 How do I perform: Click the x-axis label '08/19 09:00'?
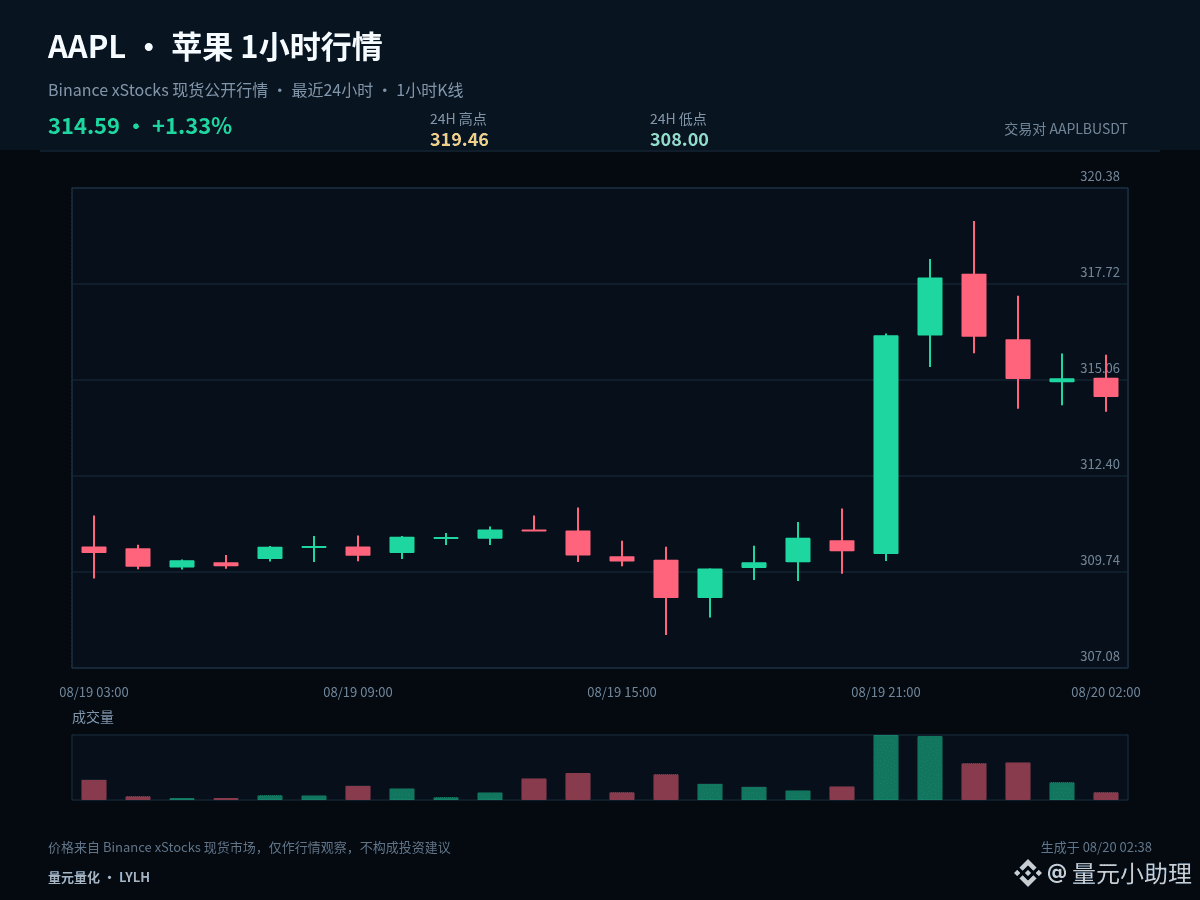point(358,692)
